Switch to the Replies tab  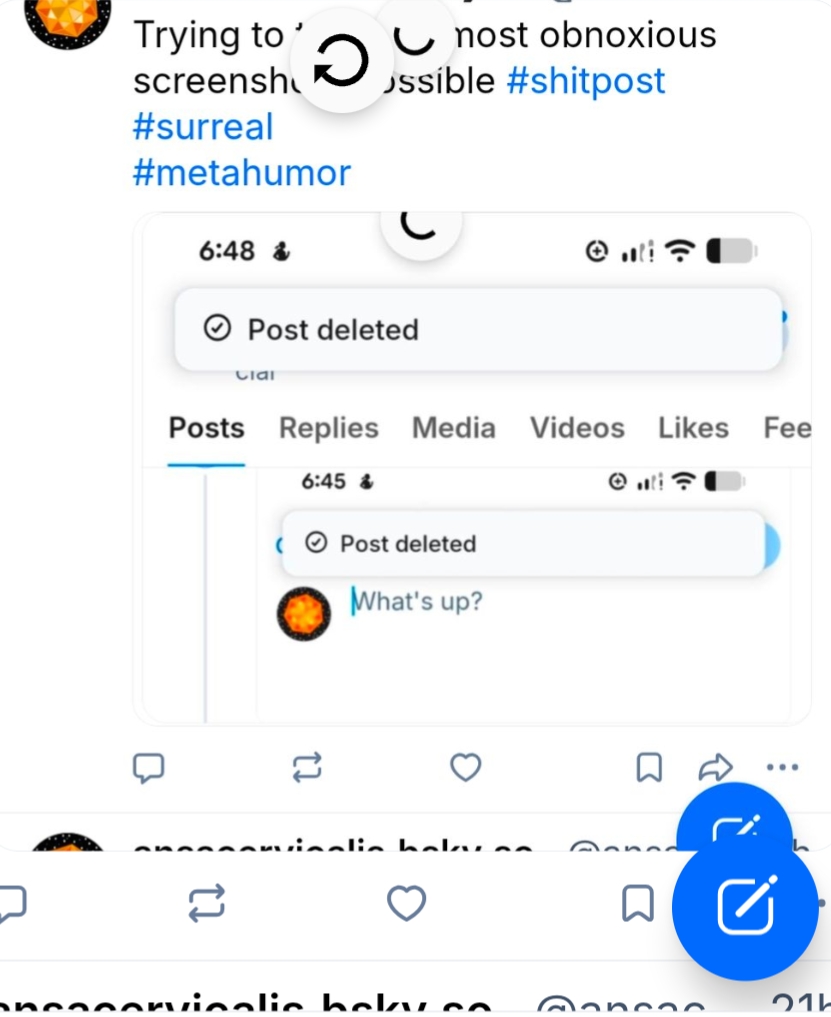pyautogui.click(x=328, y=428)
